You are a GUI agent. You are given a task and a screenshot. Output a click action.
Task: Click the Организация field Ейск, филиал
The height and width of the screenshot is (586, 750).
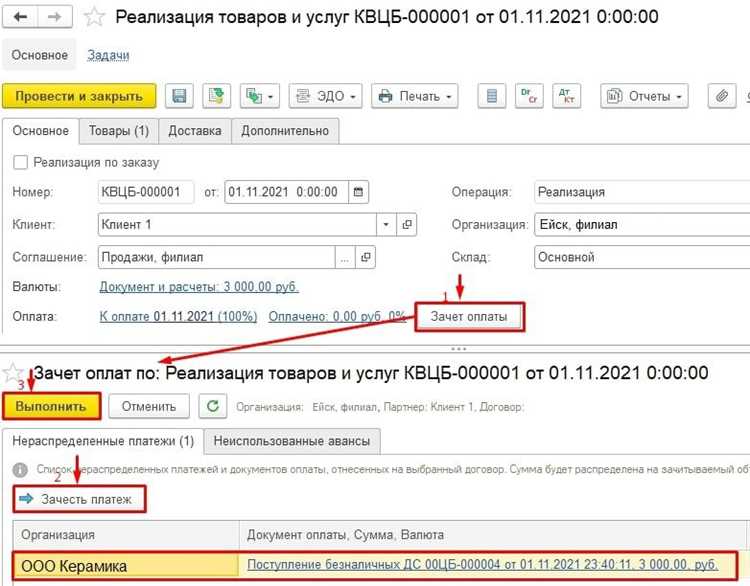[642, 224]
